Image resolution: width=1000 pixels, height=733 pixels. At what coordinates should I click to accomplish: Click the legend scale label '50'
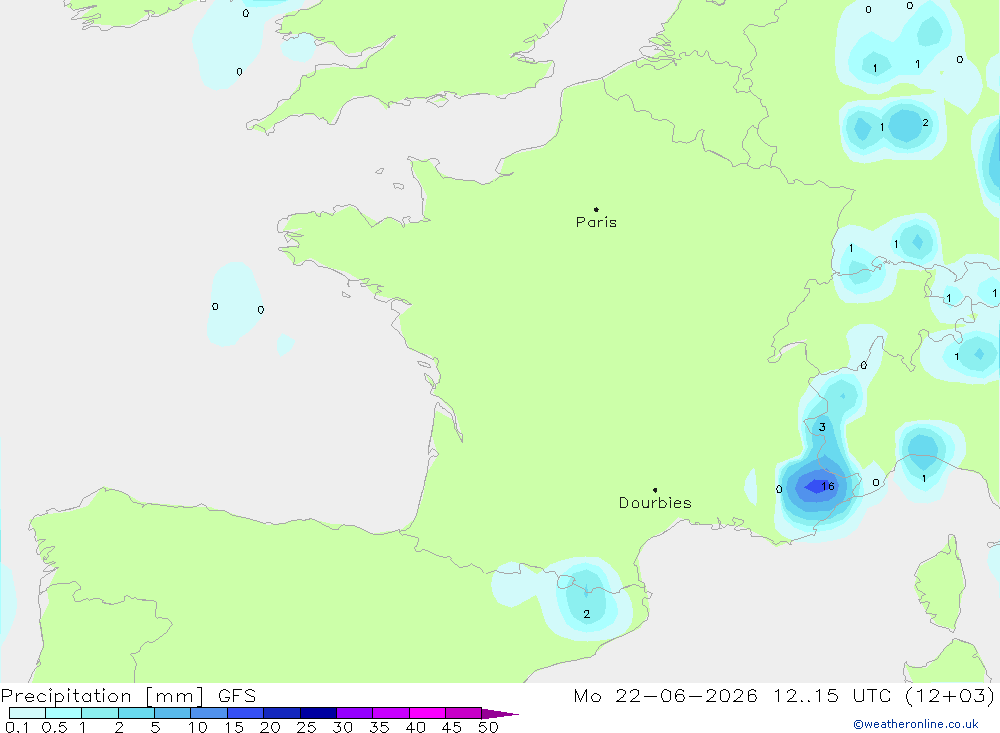pos(488,727)
